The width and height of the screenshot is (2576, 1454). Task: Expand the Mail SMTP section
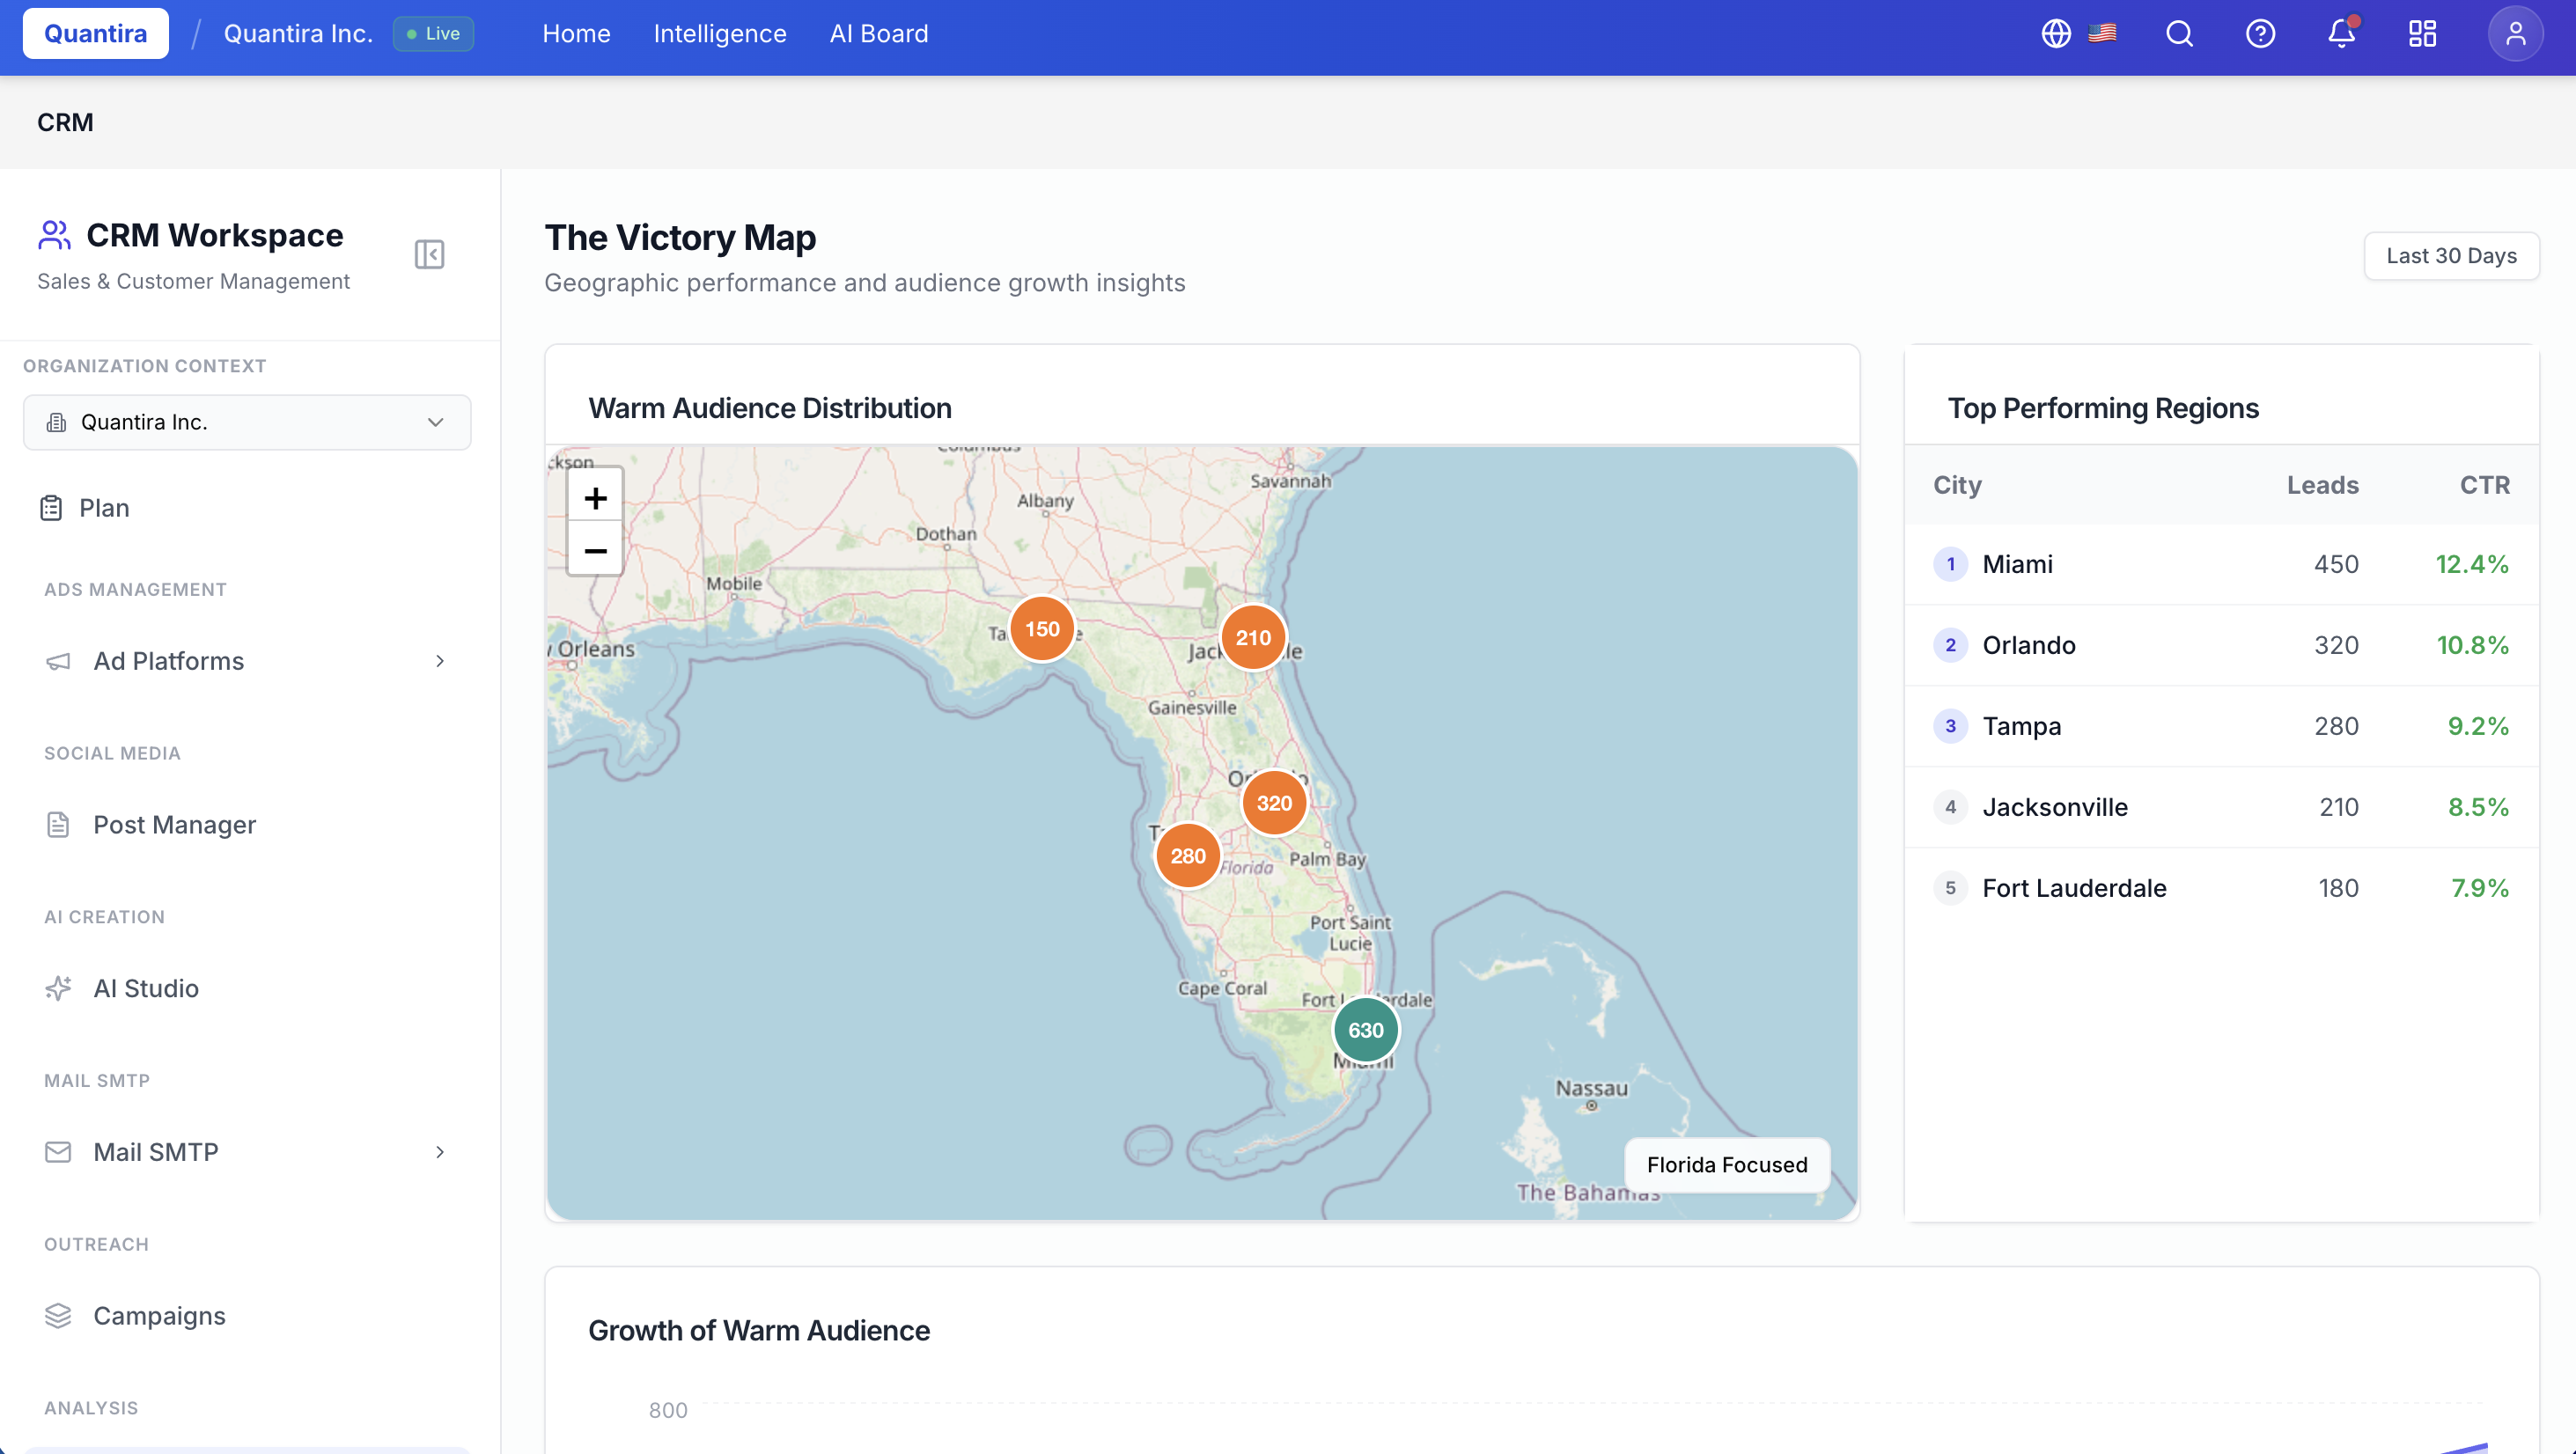pos(440,1152)
